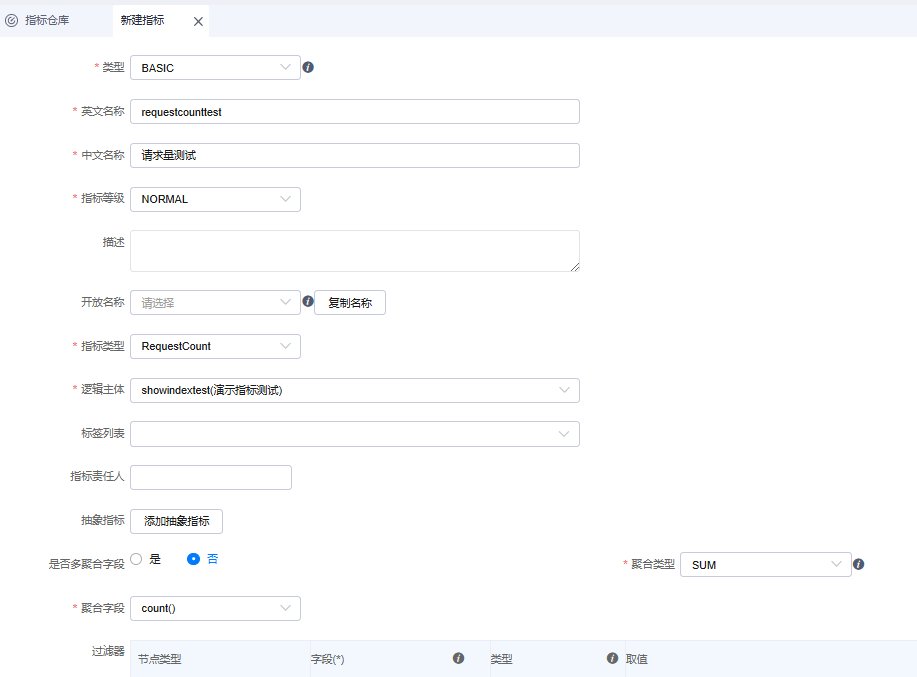Image resolution: width=917 pixels, height=677 pixels.
Task: Expand the 逻辑主体 dropdown
Action: (x=354, y=390)
